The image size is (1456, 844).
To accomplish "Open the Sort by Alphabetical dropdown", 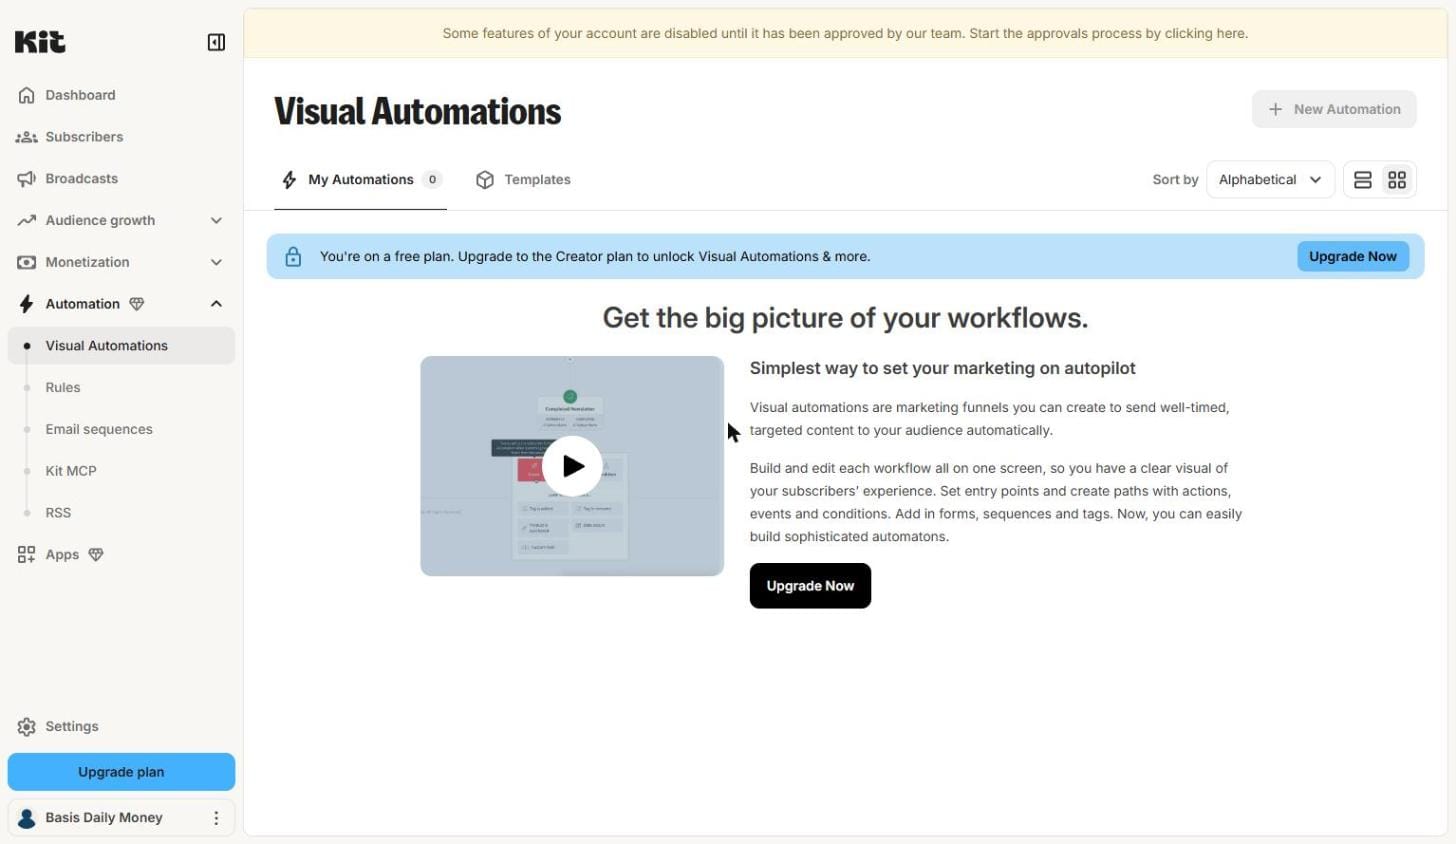I will click(1270, 180).
